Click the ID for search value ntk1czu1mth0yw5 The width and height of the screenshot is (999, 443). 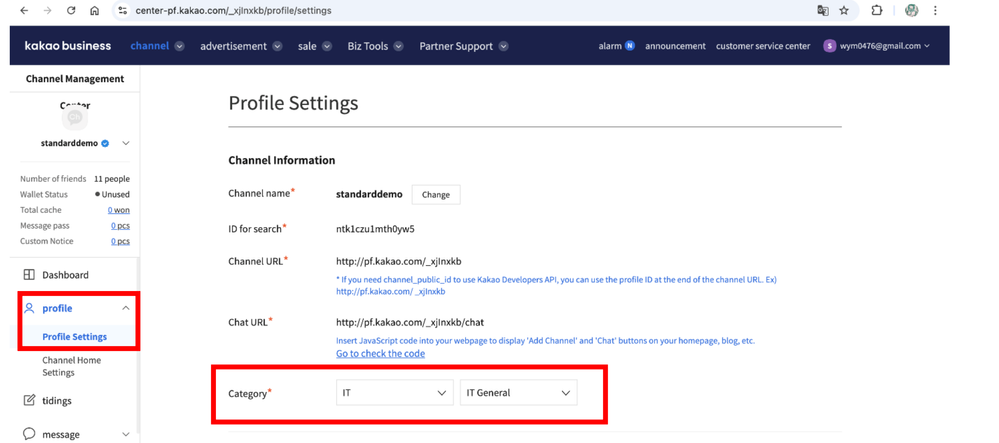click(x=375, y=228)
